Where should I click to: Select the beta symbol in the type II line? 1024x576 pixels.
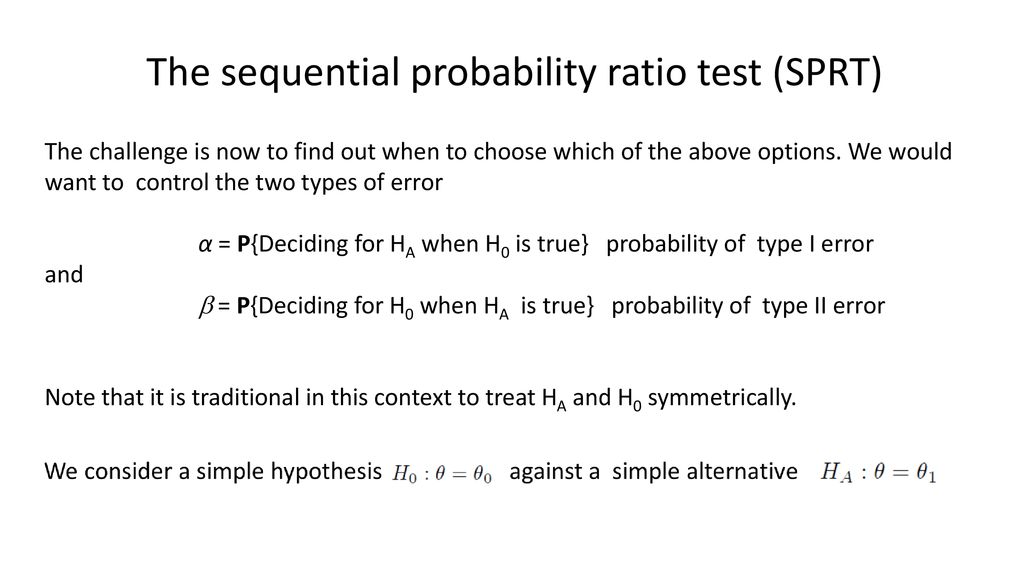(206, 306)
